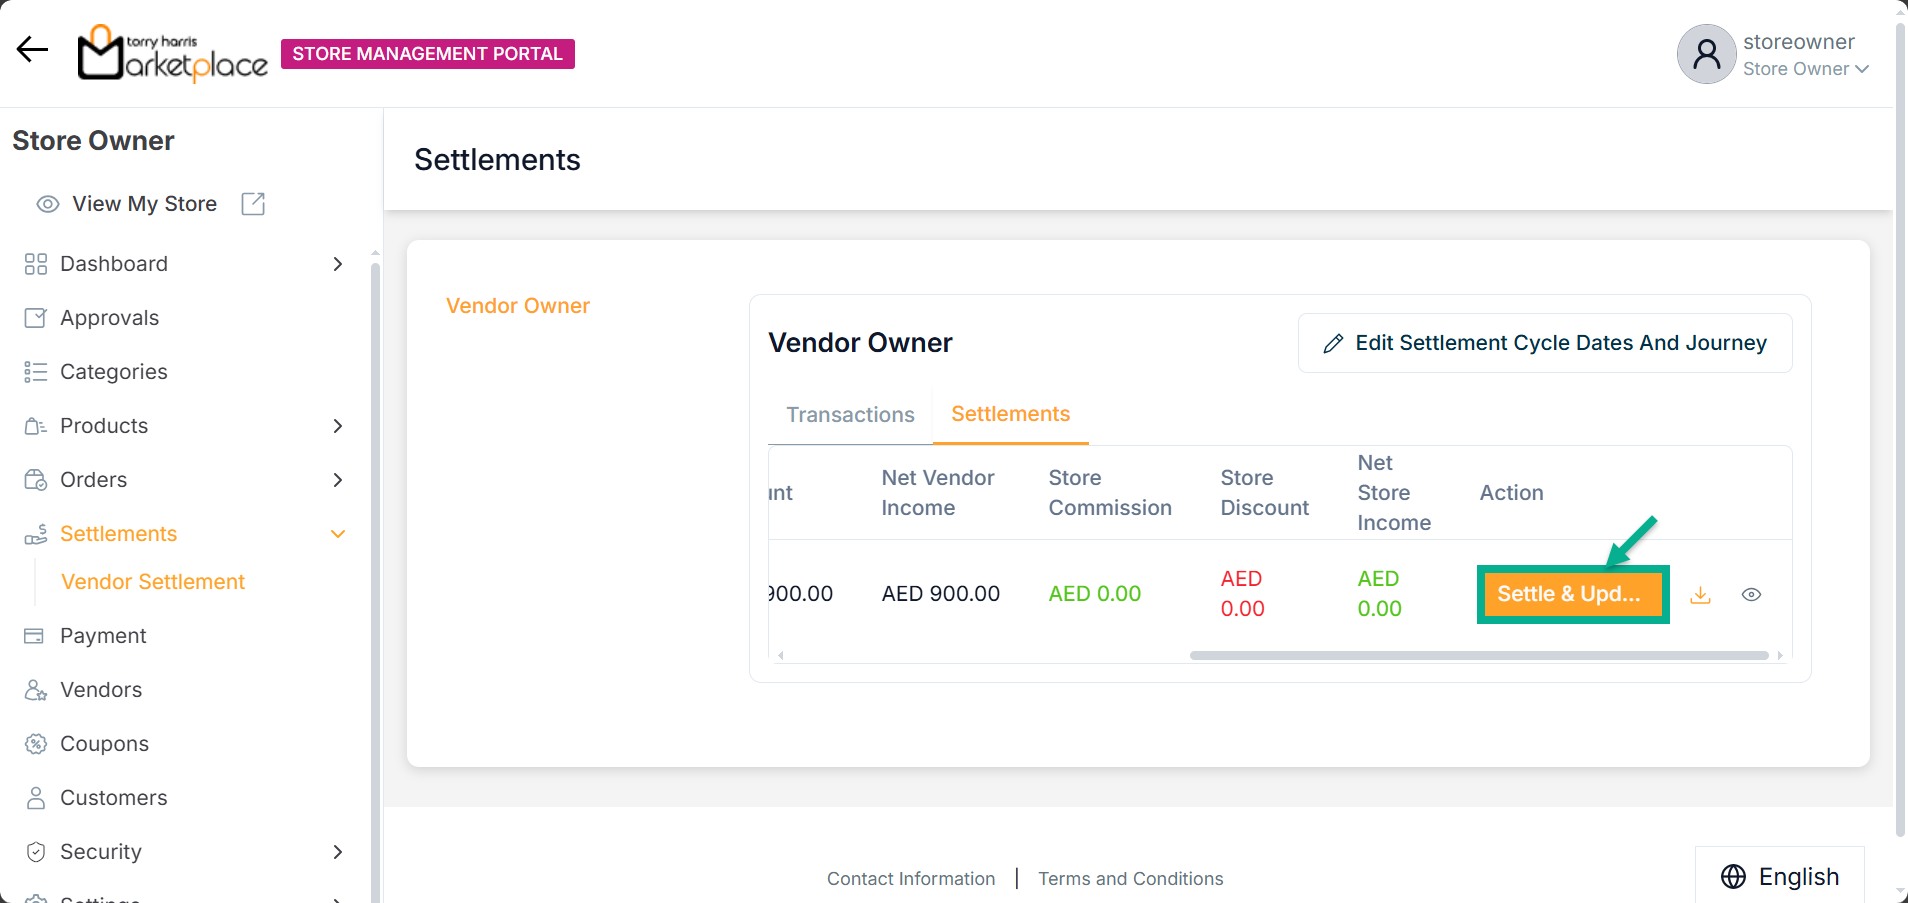Download the settlement report icon
Screen dimensions: 1908x903
[1700, 595]
